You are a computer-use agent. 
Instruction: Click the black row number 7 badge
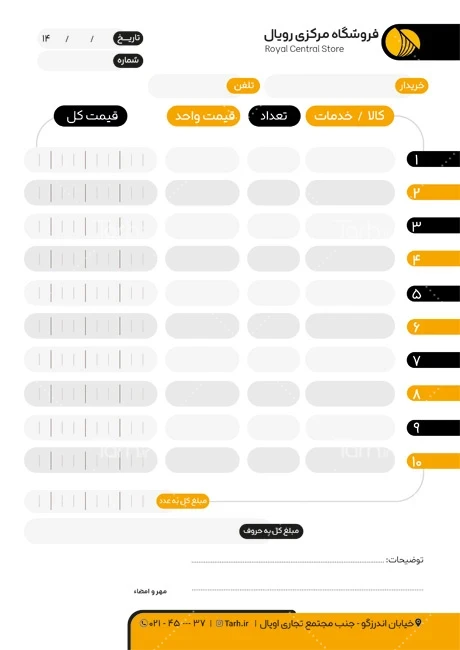click(433, 360)
